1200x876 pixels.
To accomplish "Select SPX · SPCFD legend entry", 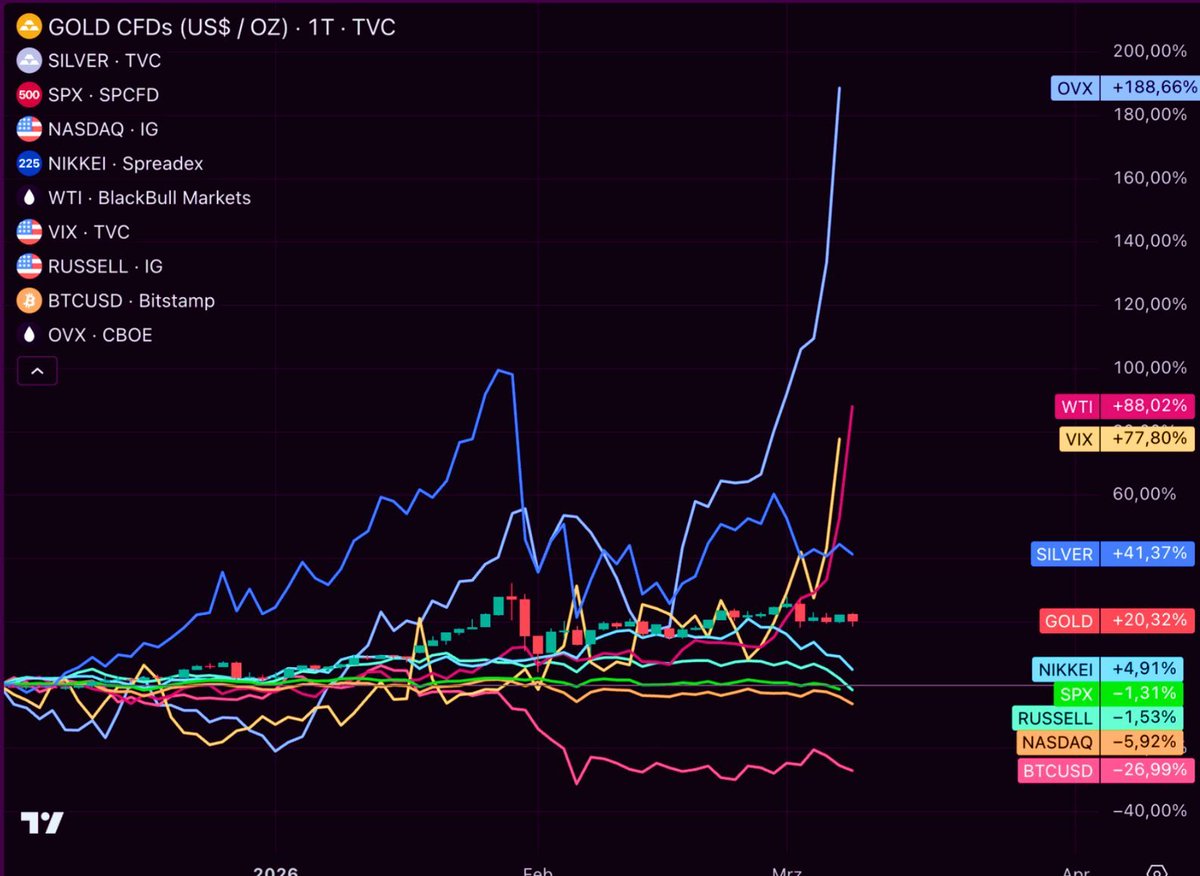I will [103, 95].
